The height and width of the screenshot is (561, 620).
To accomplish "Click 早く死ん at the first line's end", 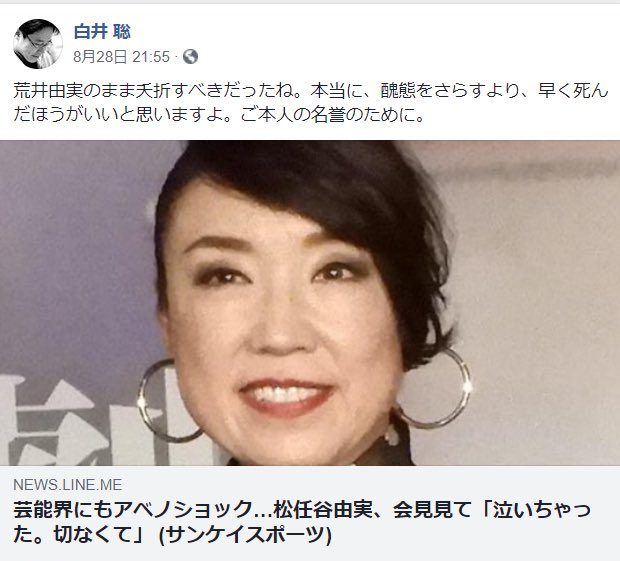I will (x=573, y=91).
